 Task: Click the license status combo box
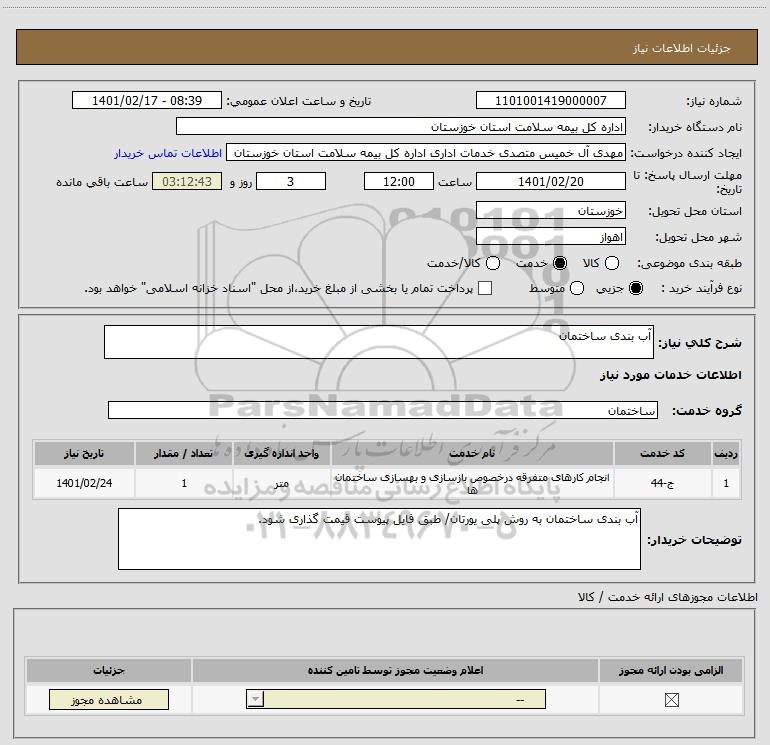(396, 699)
